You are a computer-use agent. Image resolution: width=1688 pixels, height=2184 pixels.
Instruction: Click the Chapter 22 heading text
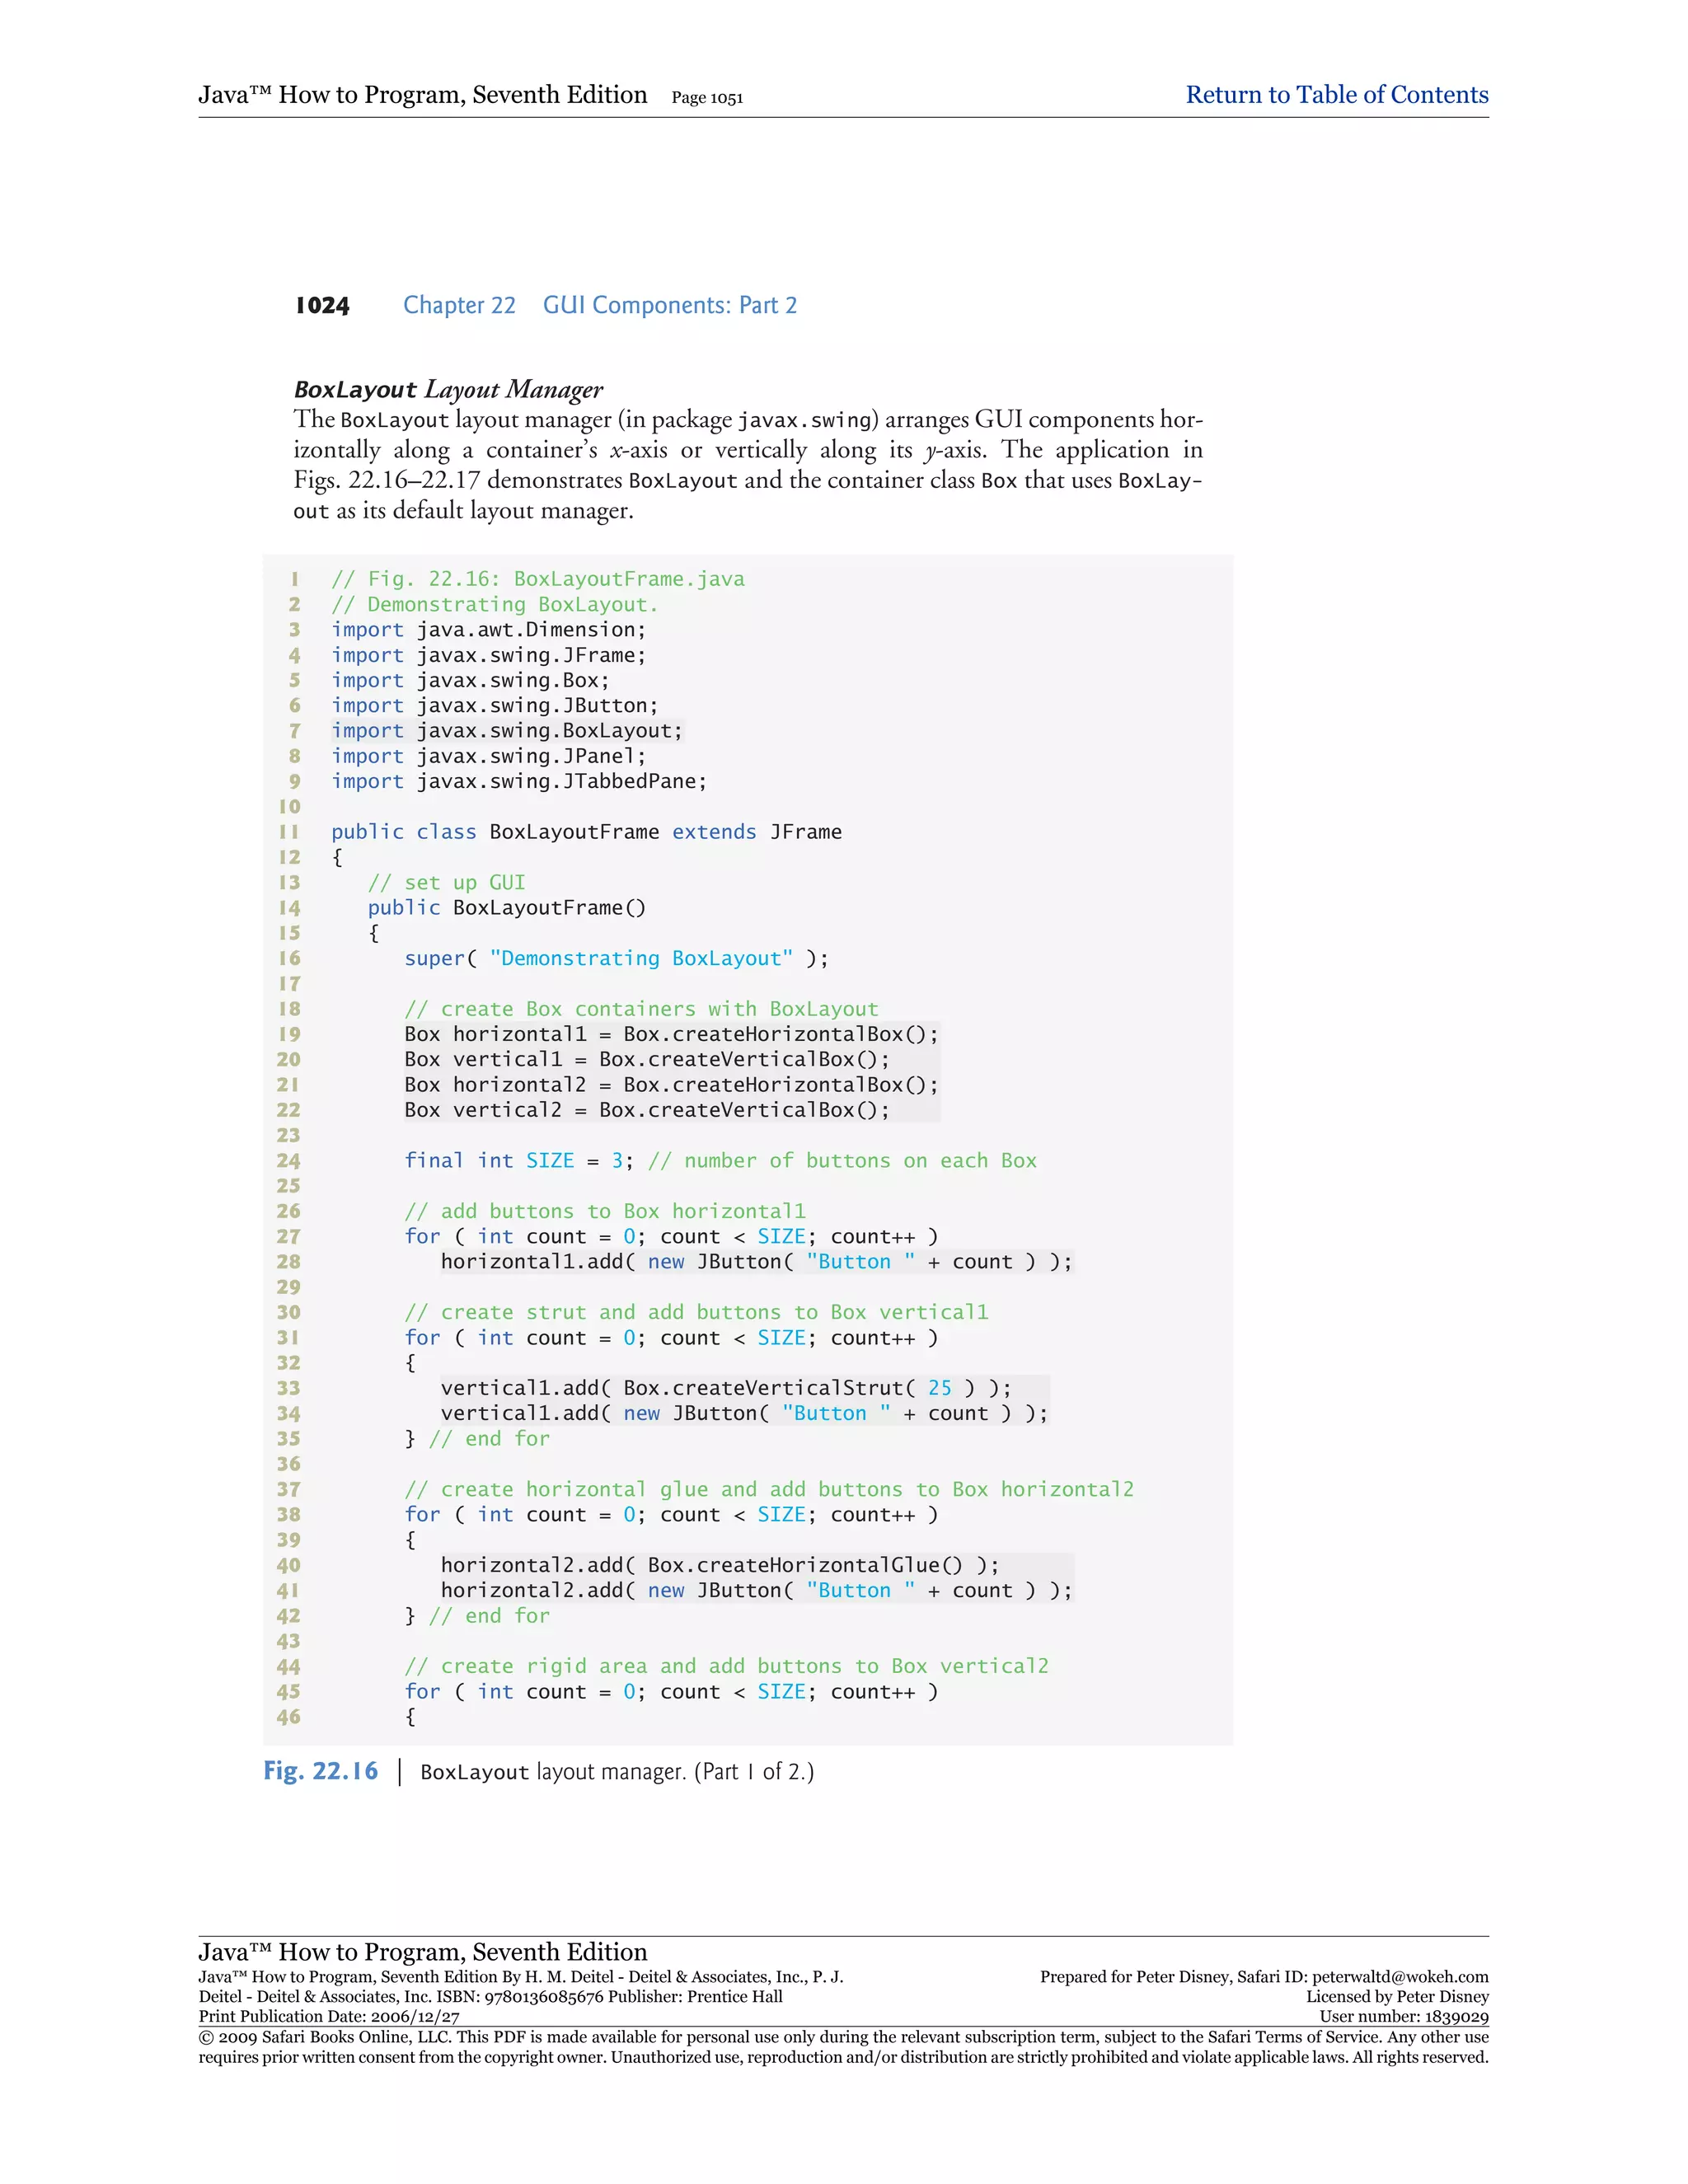(x=459, y=305)
